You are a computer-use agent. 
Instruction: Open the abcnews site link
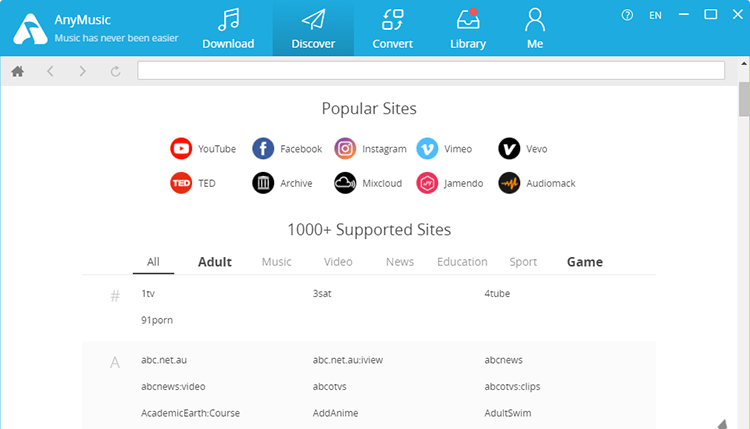click(503, 360)
